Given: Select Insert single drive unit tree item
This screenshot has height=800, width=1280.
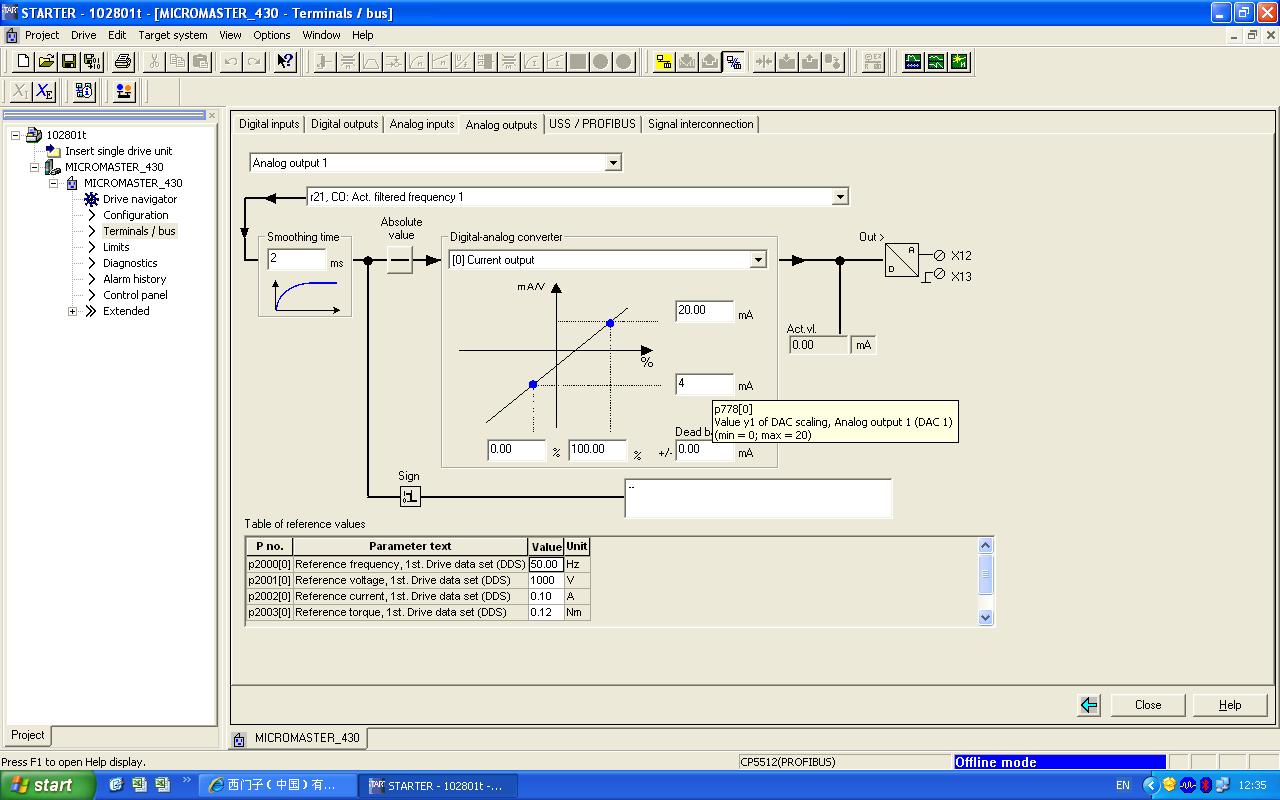Looking at the screenshot, I should [119, 151].
